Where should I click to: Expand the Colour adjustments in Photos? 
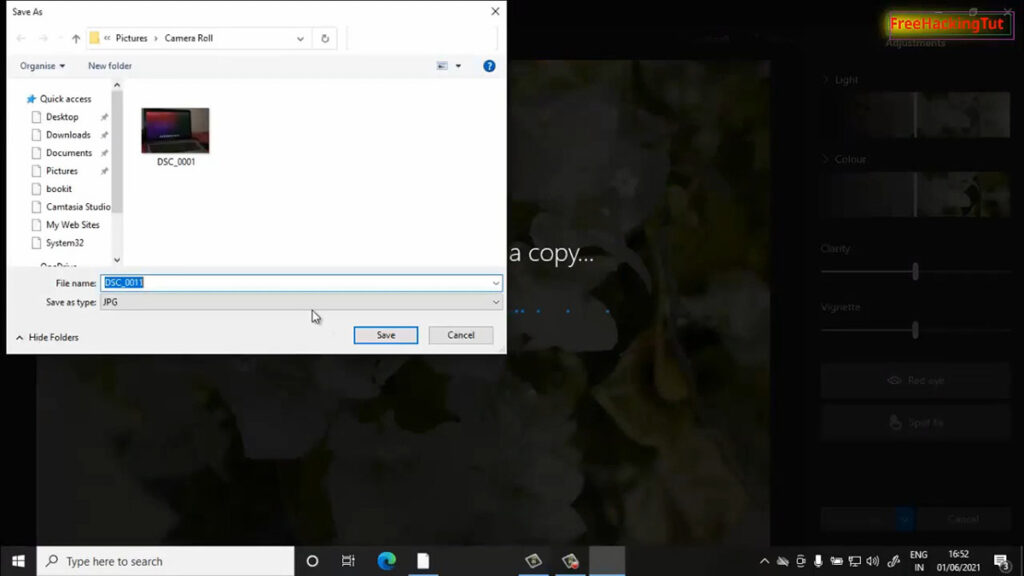pos(844,159)
